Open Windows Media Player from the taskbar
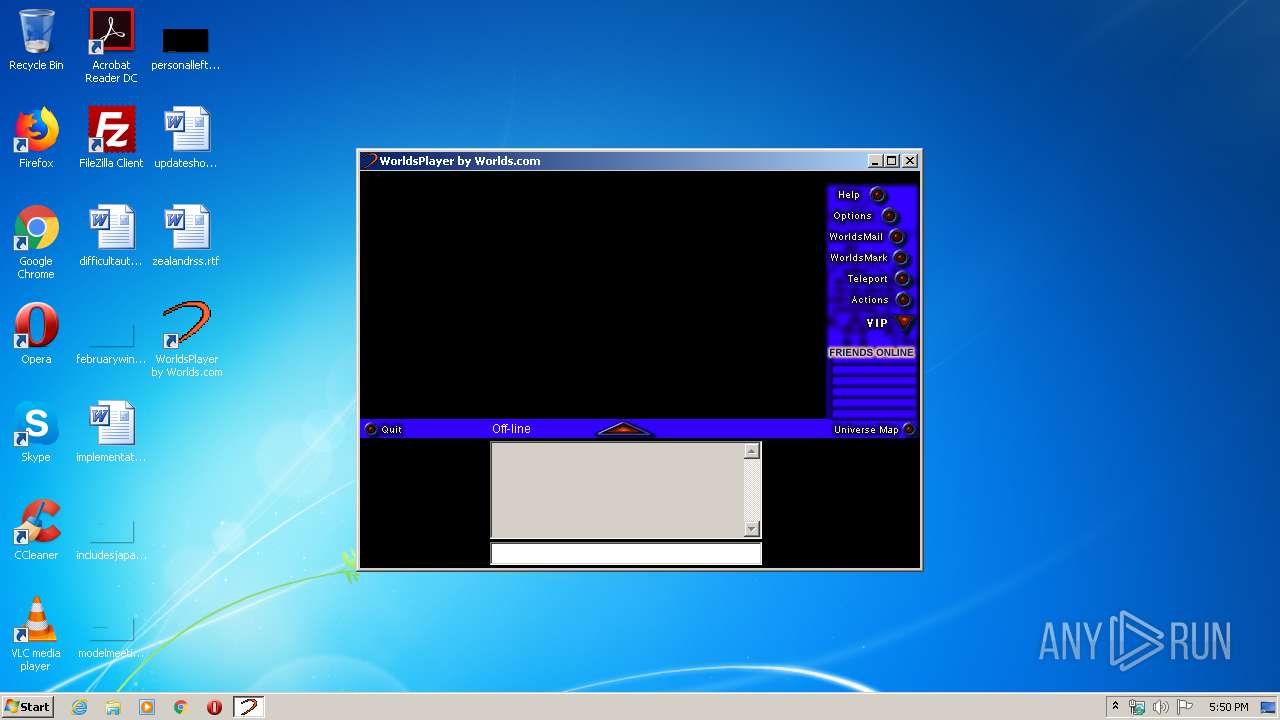This screenshot has height=720, width=1280. pos(147,707)
